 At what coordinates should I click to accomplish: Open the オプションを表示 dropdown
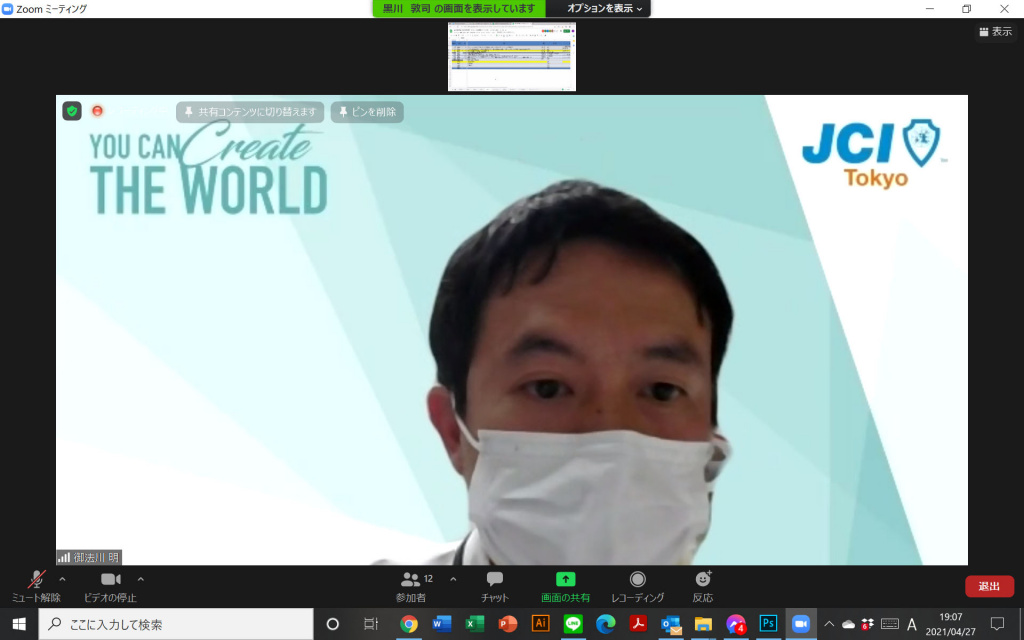click(x=605, y=8)
